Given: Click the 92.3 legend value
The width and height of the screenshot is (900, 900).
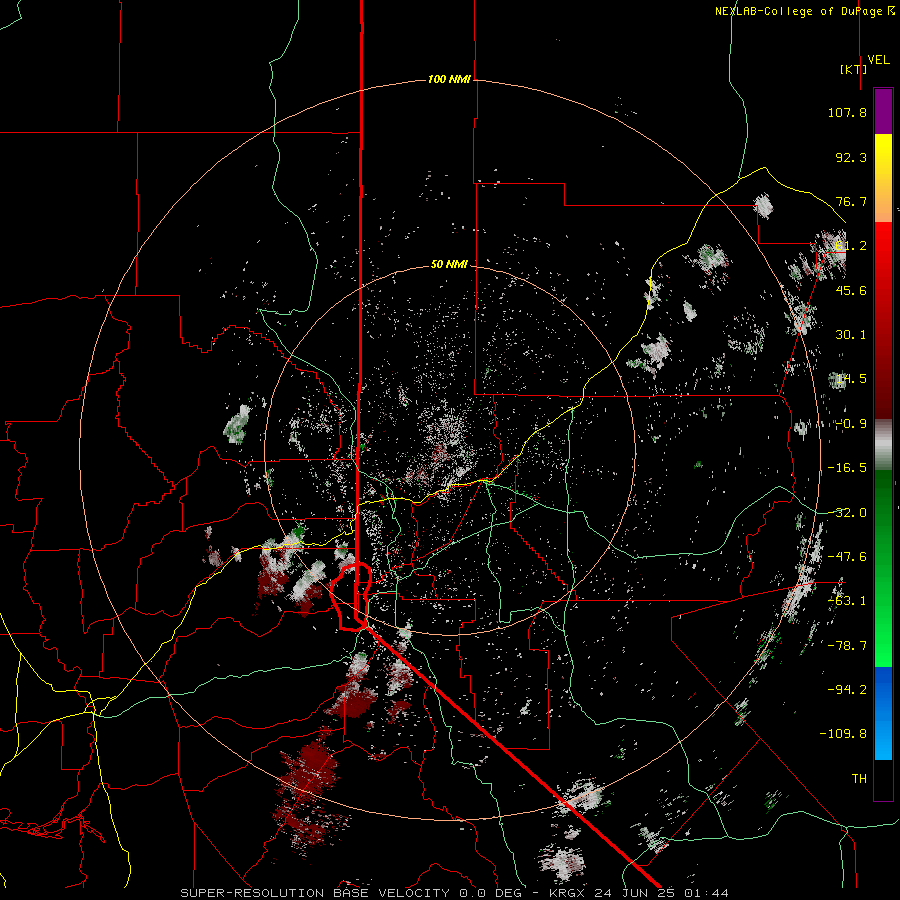Looking at the screenshot, I should (851, 157).
